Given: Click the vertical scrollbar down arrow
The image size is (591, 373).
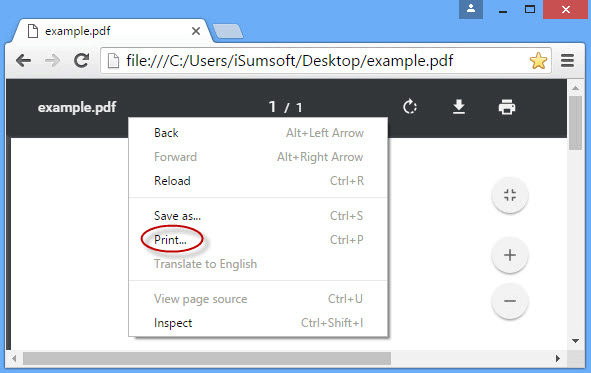Looking at the screenshot, I should click(575, 341).
